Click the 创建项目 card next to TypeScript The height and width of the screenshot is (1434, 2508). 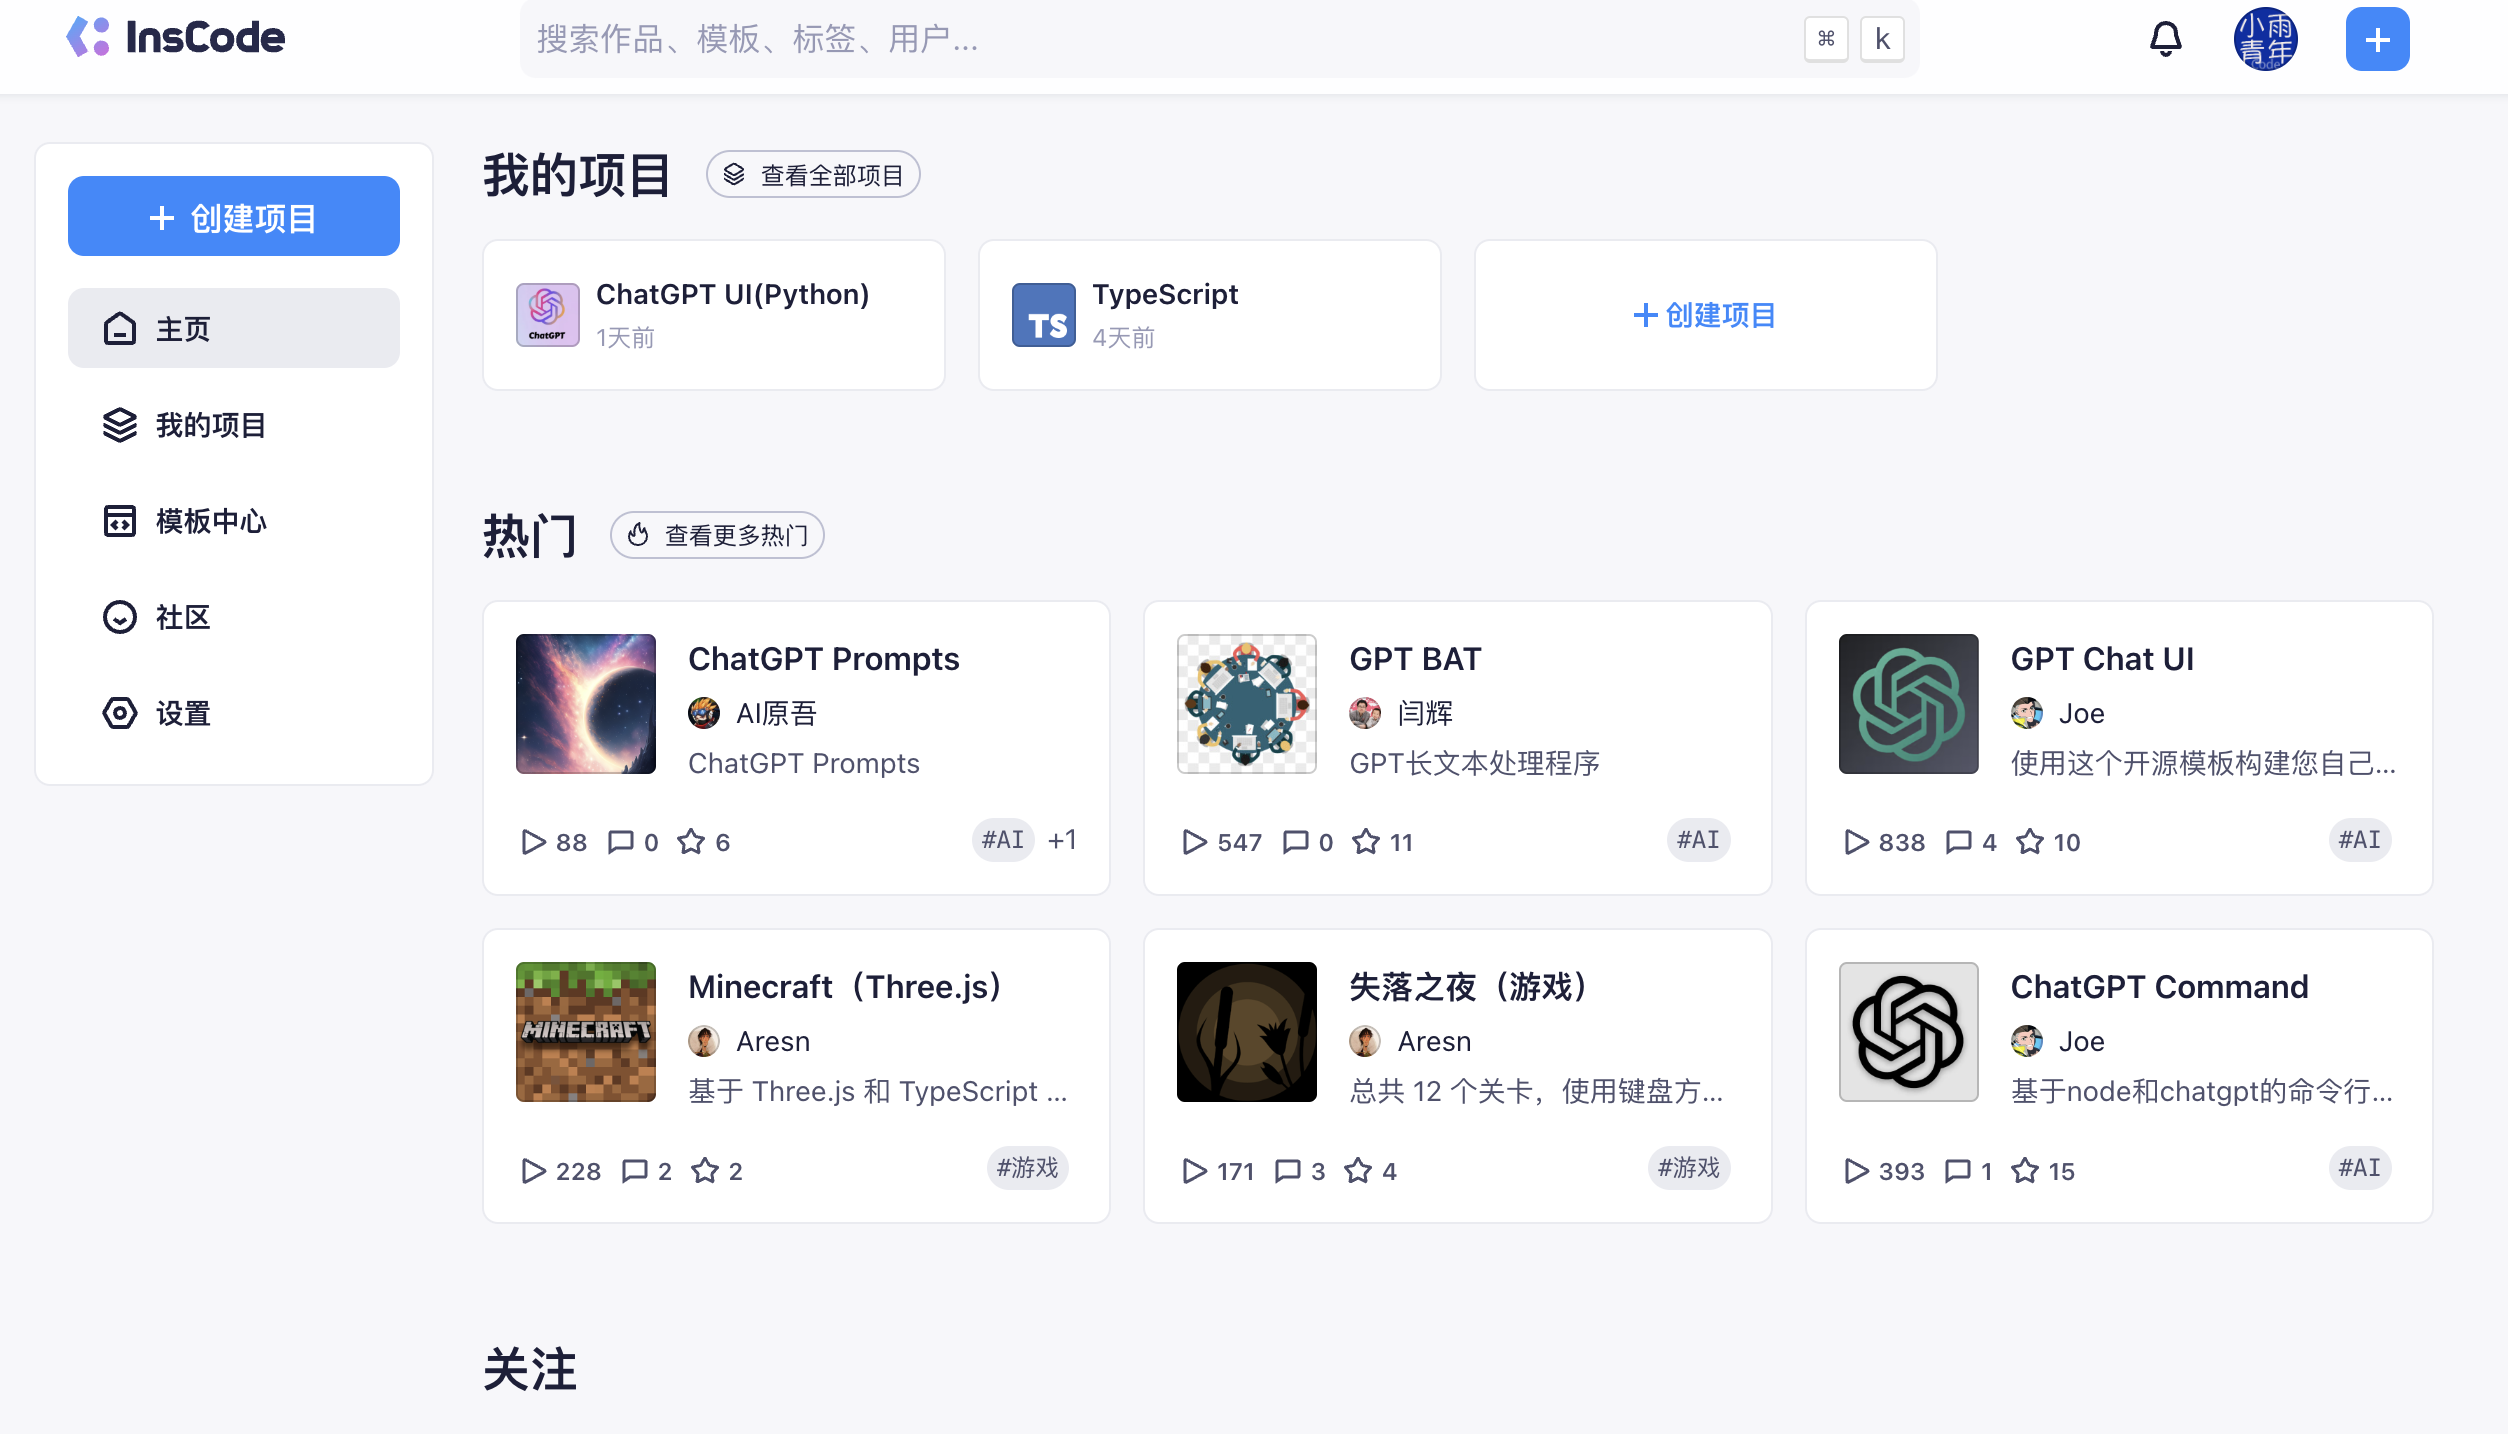coord(1703,314)
